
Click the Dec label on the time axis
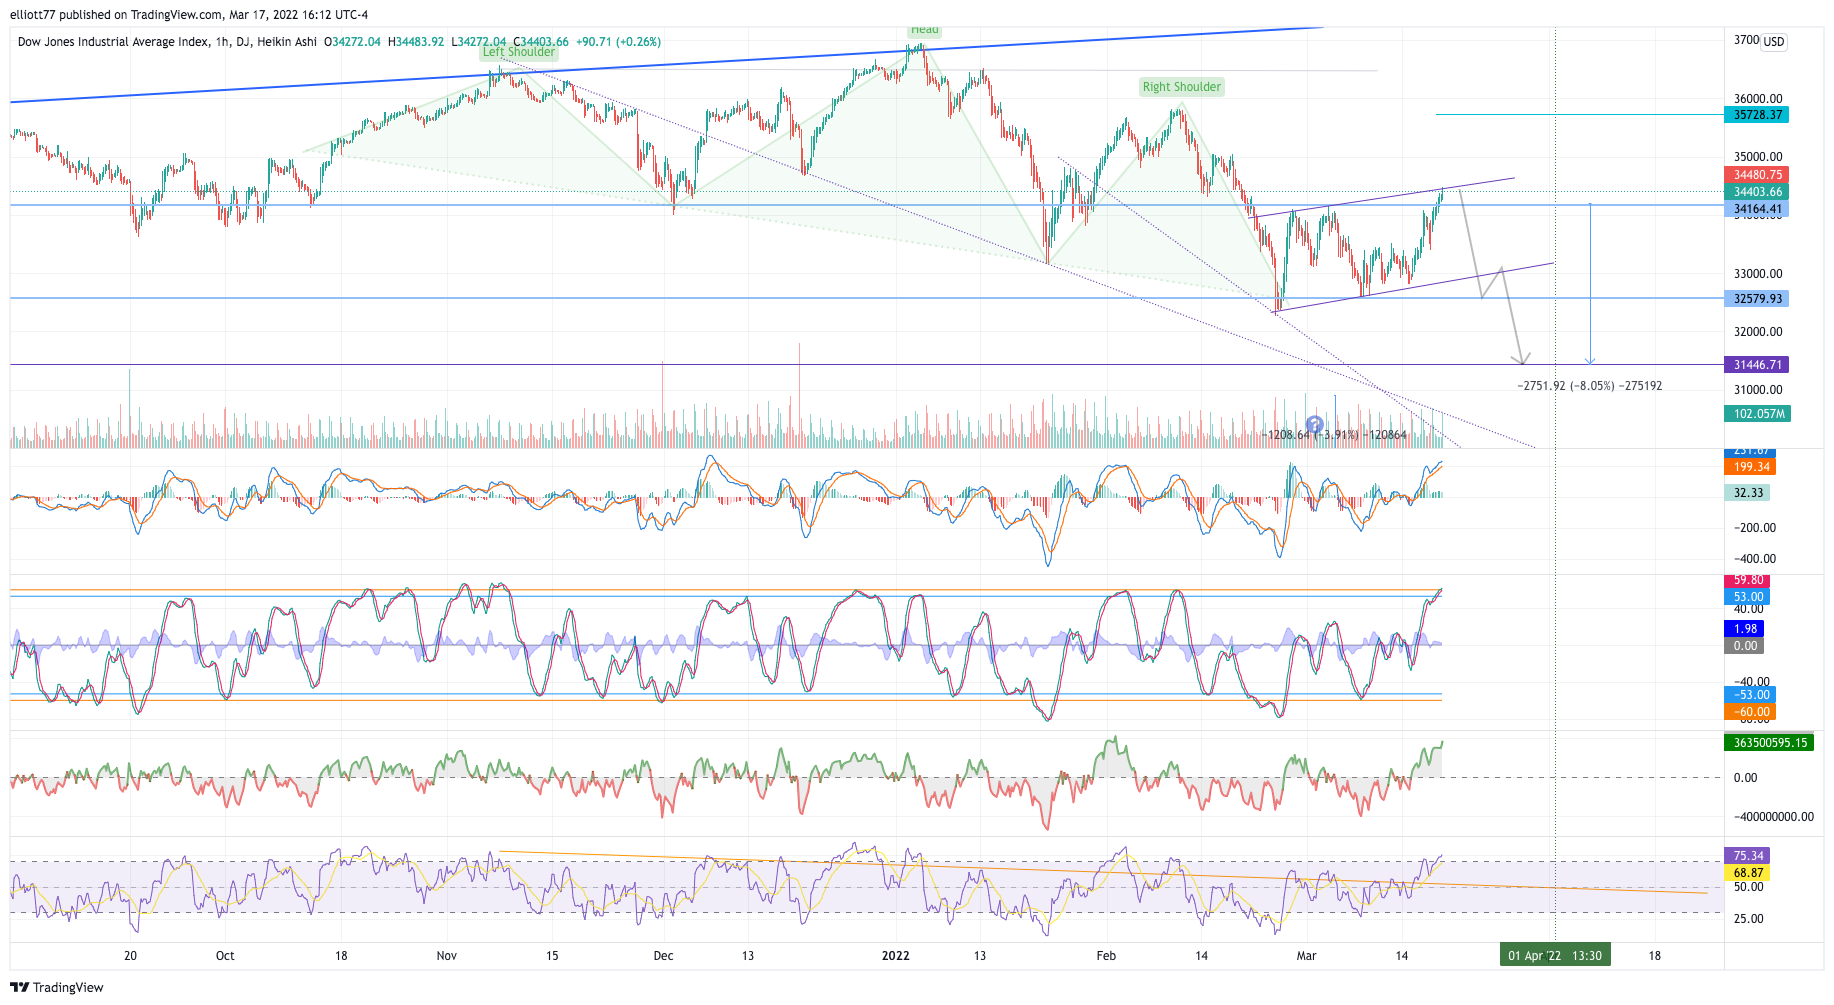(663, 956)
